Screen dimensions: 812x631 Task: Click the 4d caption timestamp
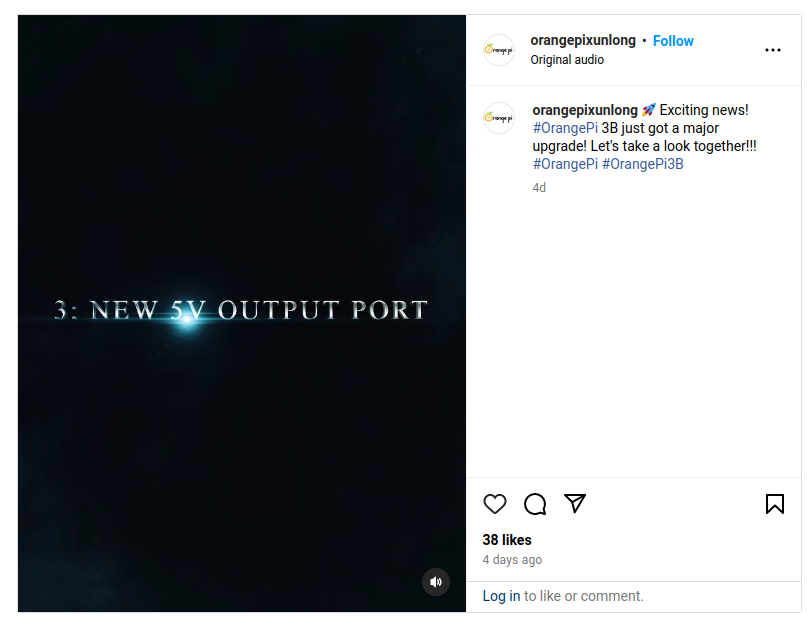click(x=539, y=188)
